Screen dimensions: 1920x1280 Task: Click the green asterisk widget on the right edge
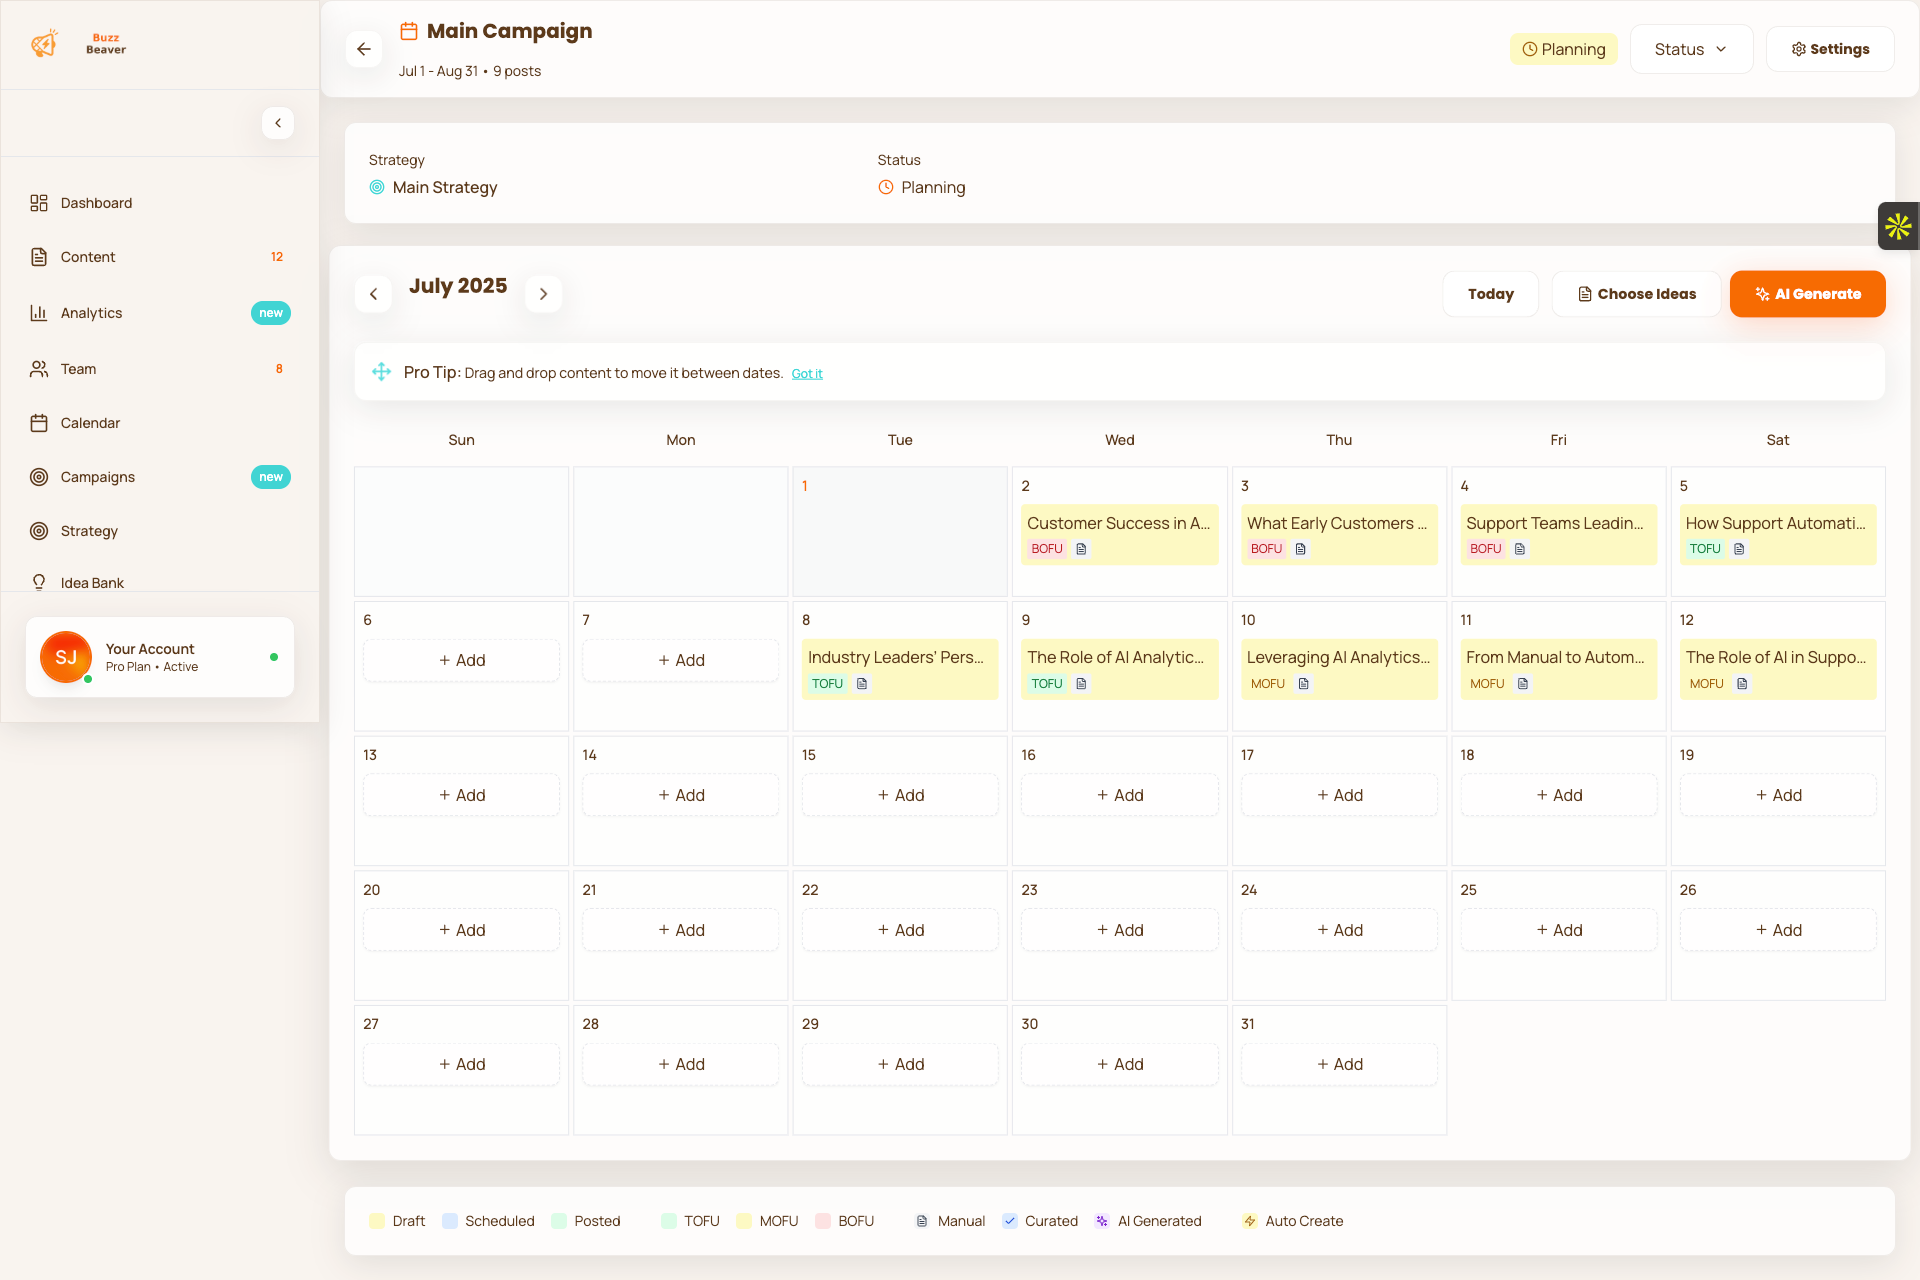tap(1898, 226)
